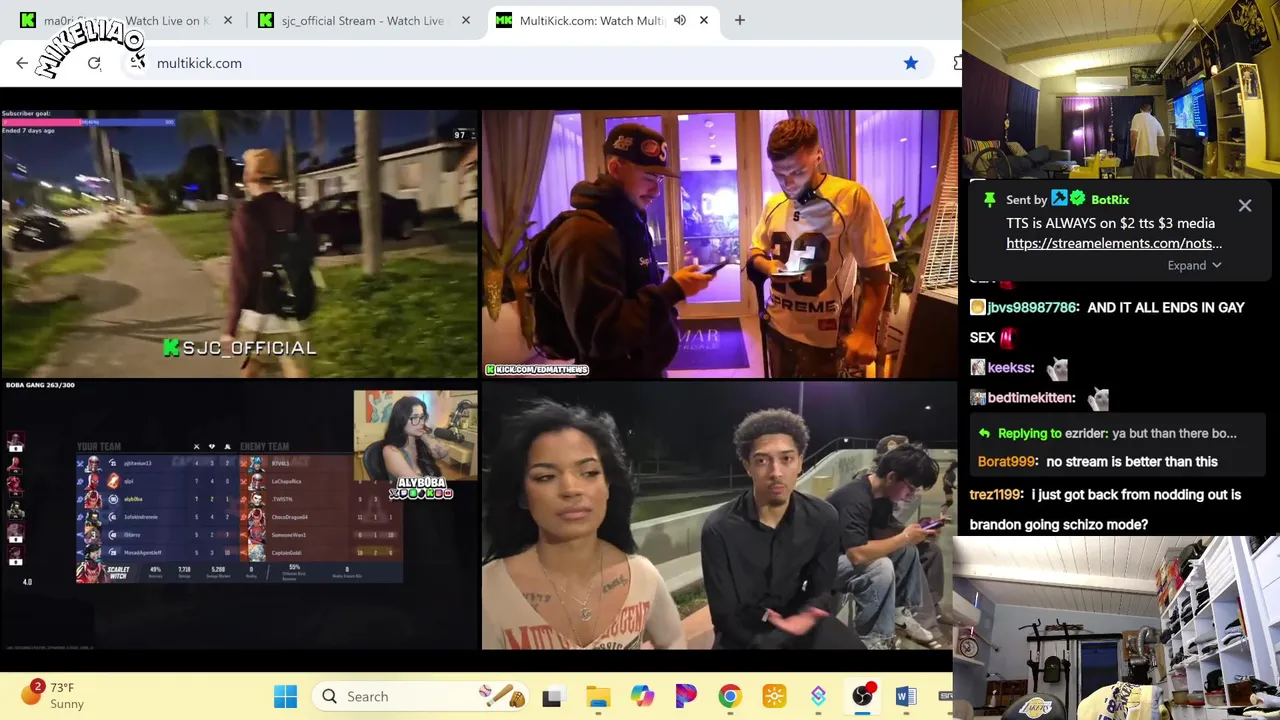
Task: Close the MultiKick.com tab
Action: tap(704, 20)
